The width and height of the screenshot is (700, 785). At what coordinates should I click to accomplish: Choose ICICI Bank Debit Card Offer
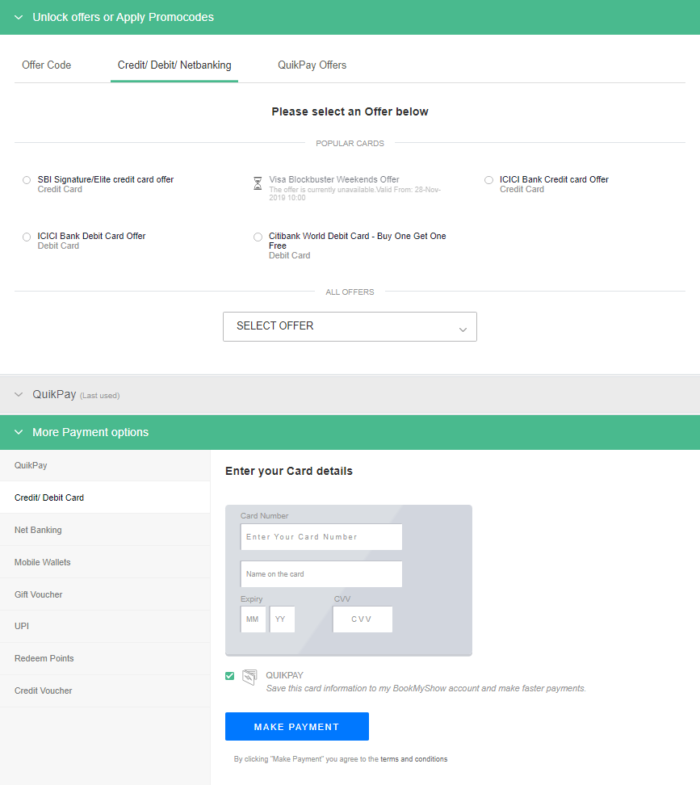pos(27,237)
